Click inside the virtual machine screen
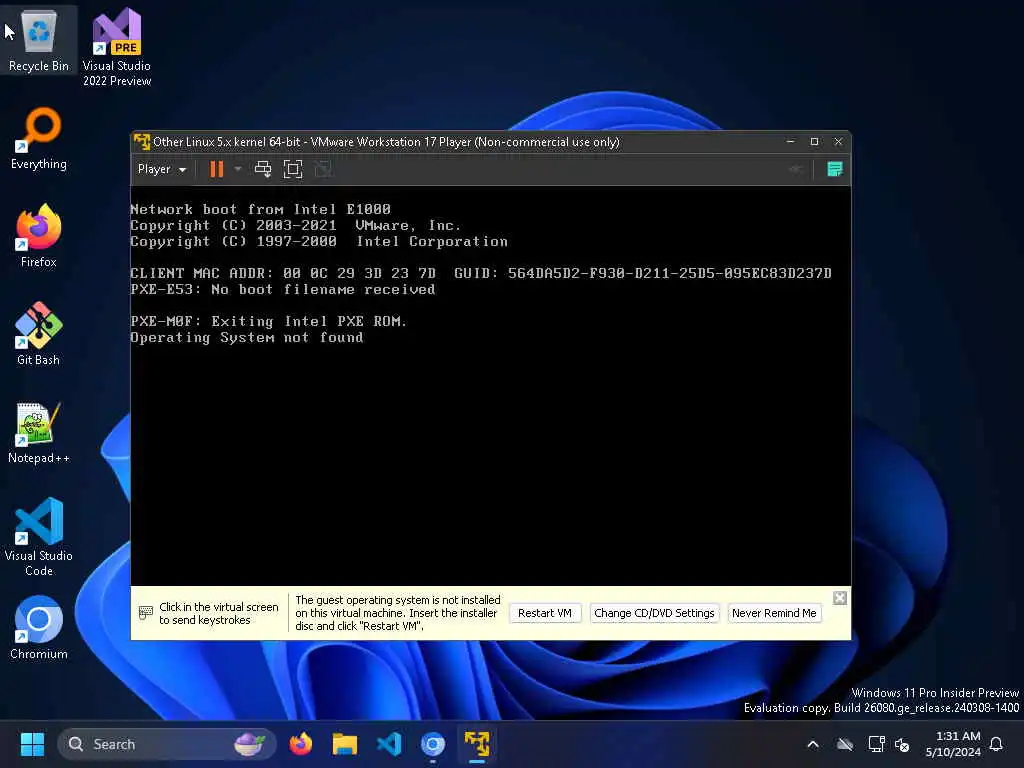1024x768 pixels. tap(490, 385)
